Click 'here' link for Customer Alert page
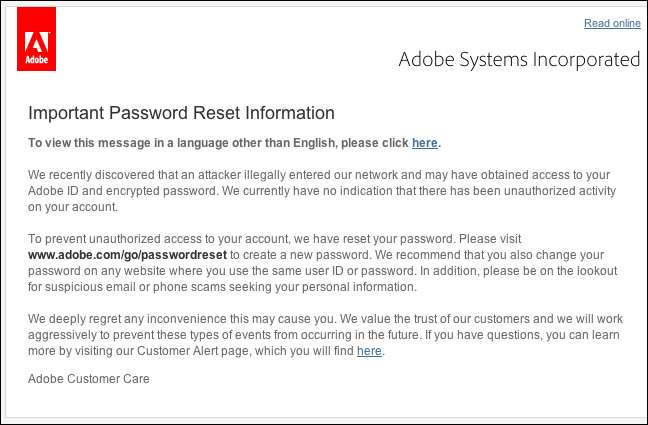 (369, 351)
